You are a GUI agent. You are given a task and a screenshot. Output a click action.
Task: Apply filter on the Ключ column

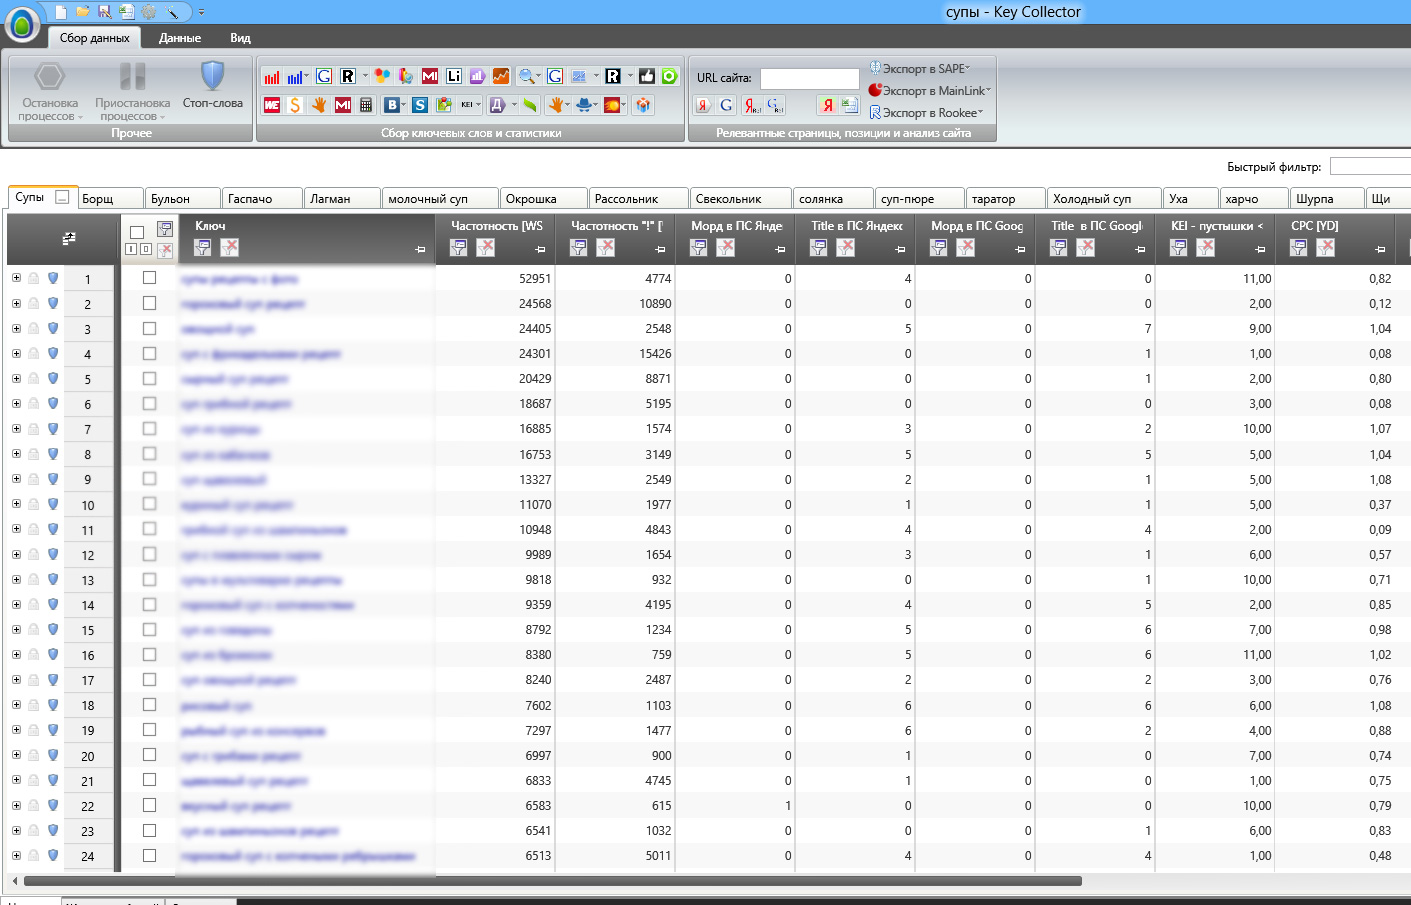(x=203, y=247)
